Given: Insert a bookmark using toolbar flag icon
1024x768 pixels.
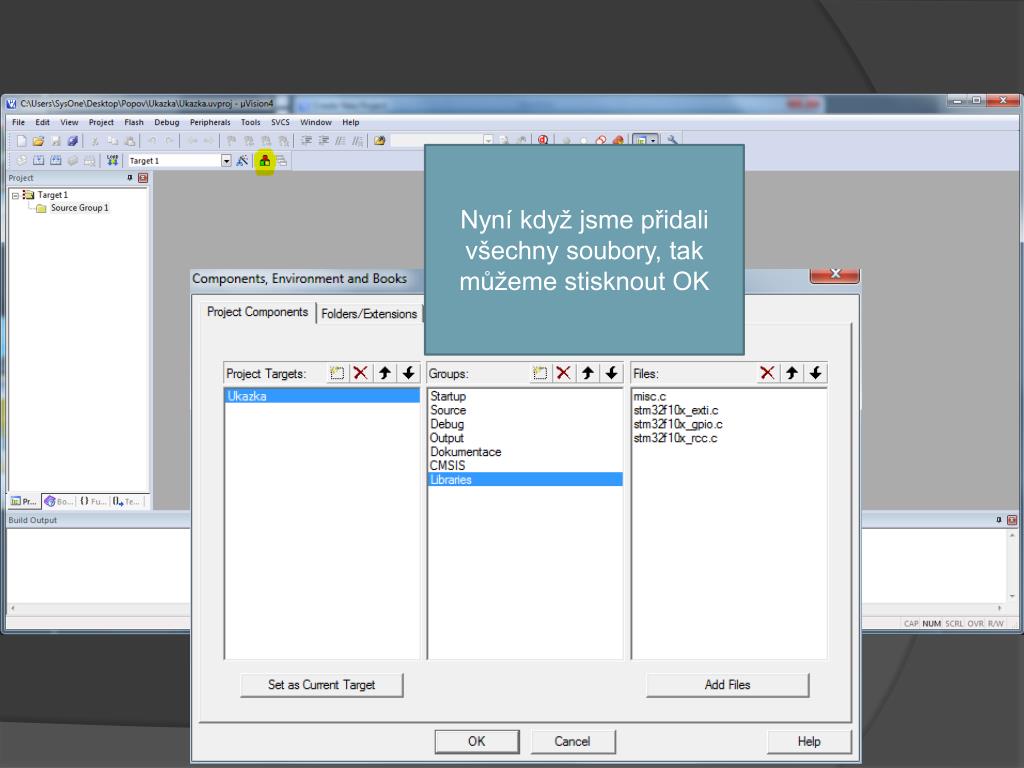Looking at the screenshot, I should (231, 140).
